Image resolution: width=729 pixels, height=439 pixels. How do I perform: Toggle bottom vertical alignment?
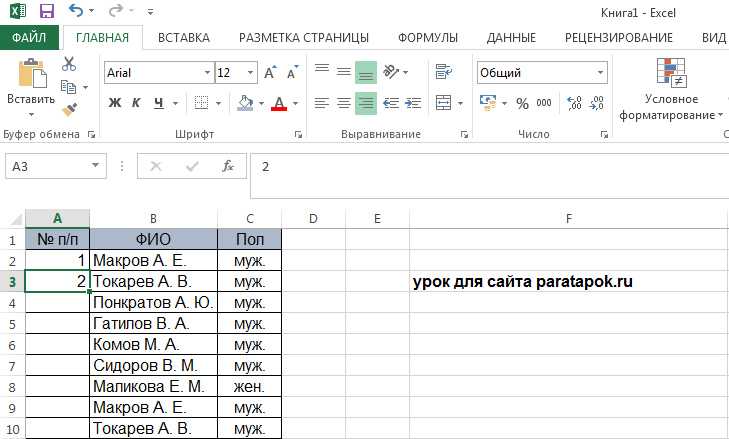[x=366, y=72]
